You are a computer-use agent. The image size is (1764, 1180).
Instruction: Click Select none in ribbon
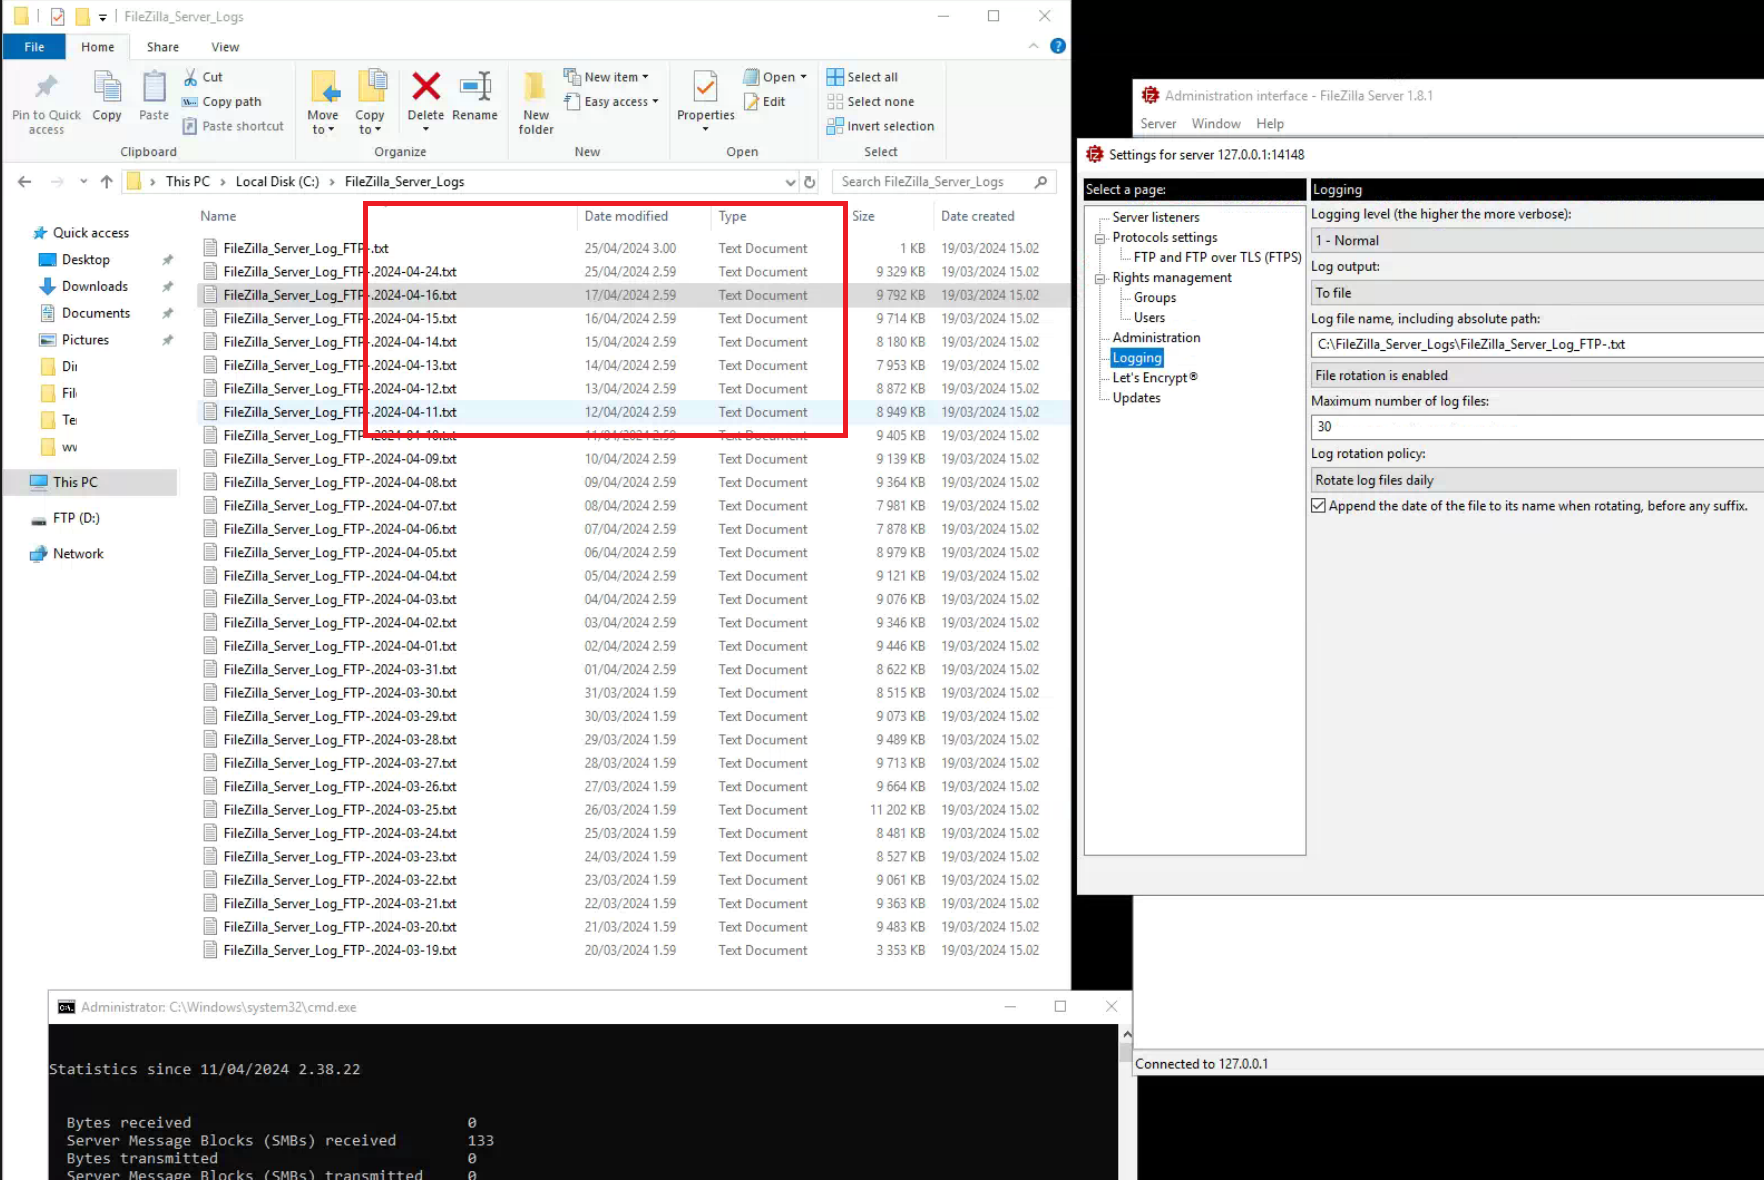tap(870, 102)
